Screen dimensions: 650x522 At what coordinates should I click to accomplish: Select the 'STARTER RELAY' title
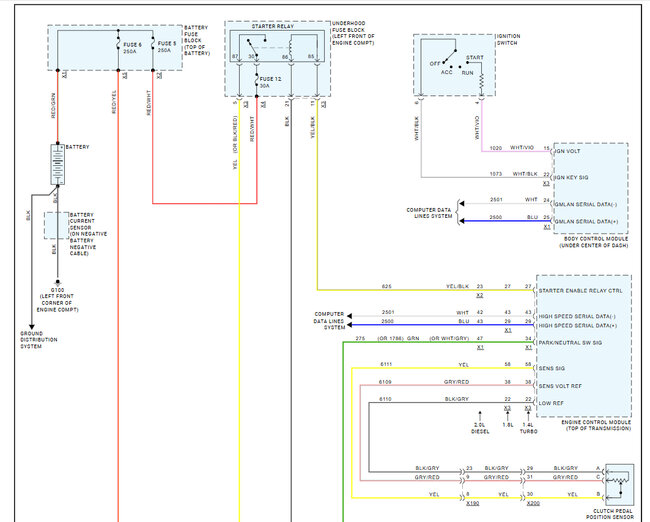[273, 26]
